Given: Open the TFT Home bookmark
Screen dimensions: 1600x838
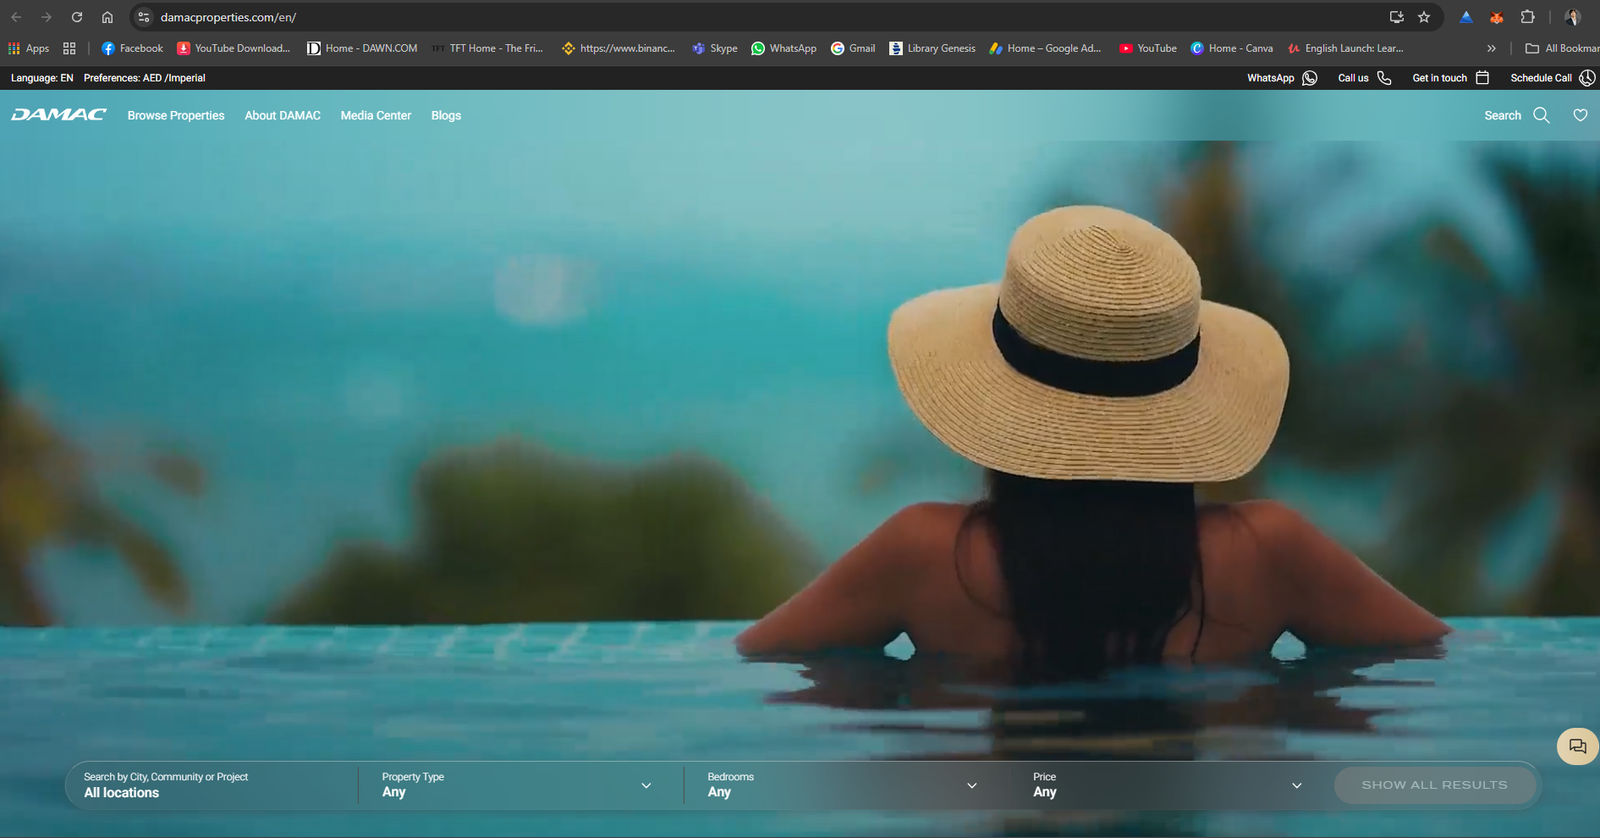Looking at the screenshot, I should (488, 48).
